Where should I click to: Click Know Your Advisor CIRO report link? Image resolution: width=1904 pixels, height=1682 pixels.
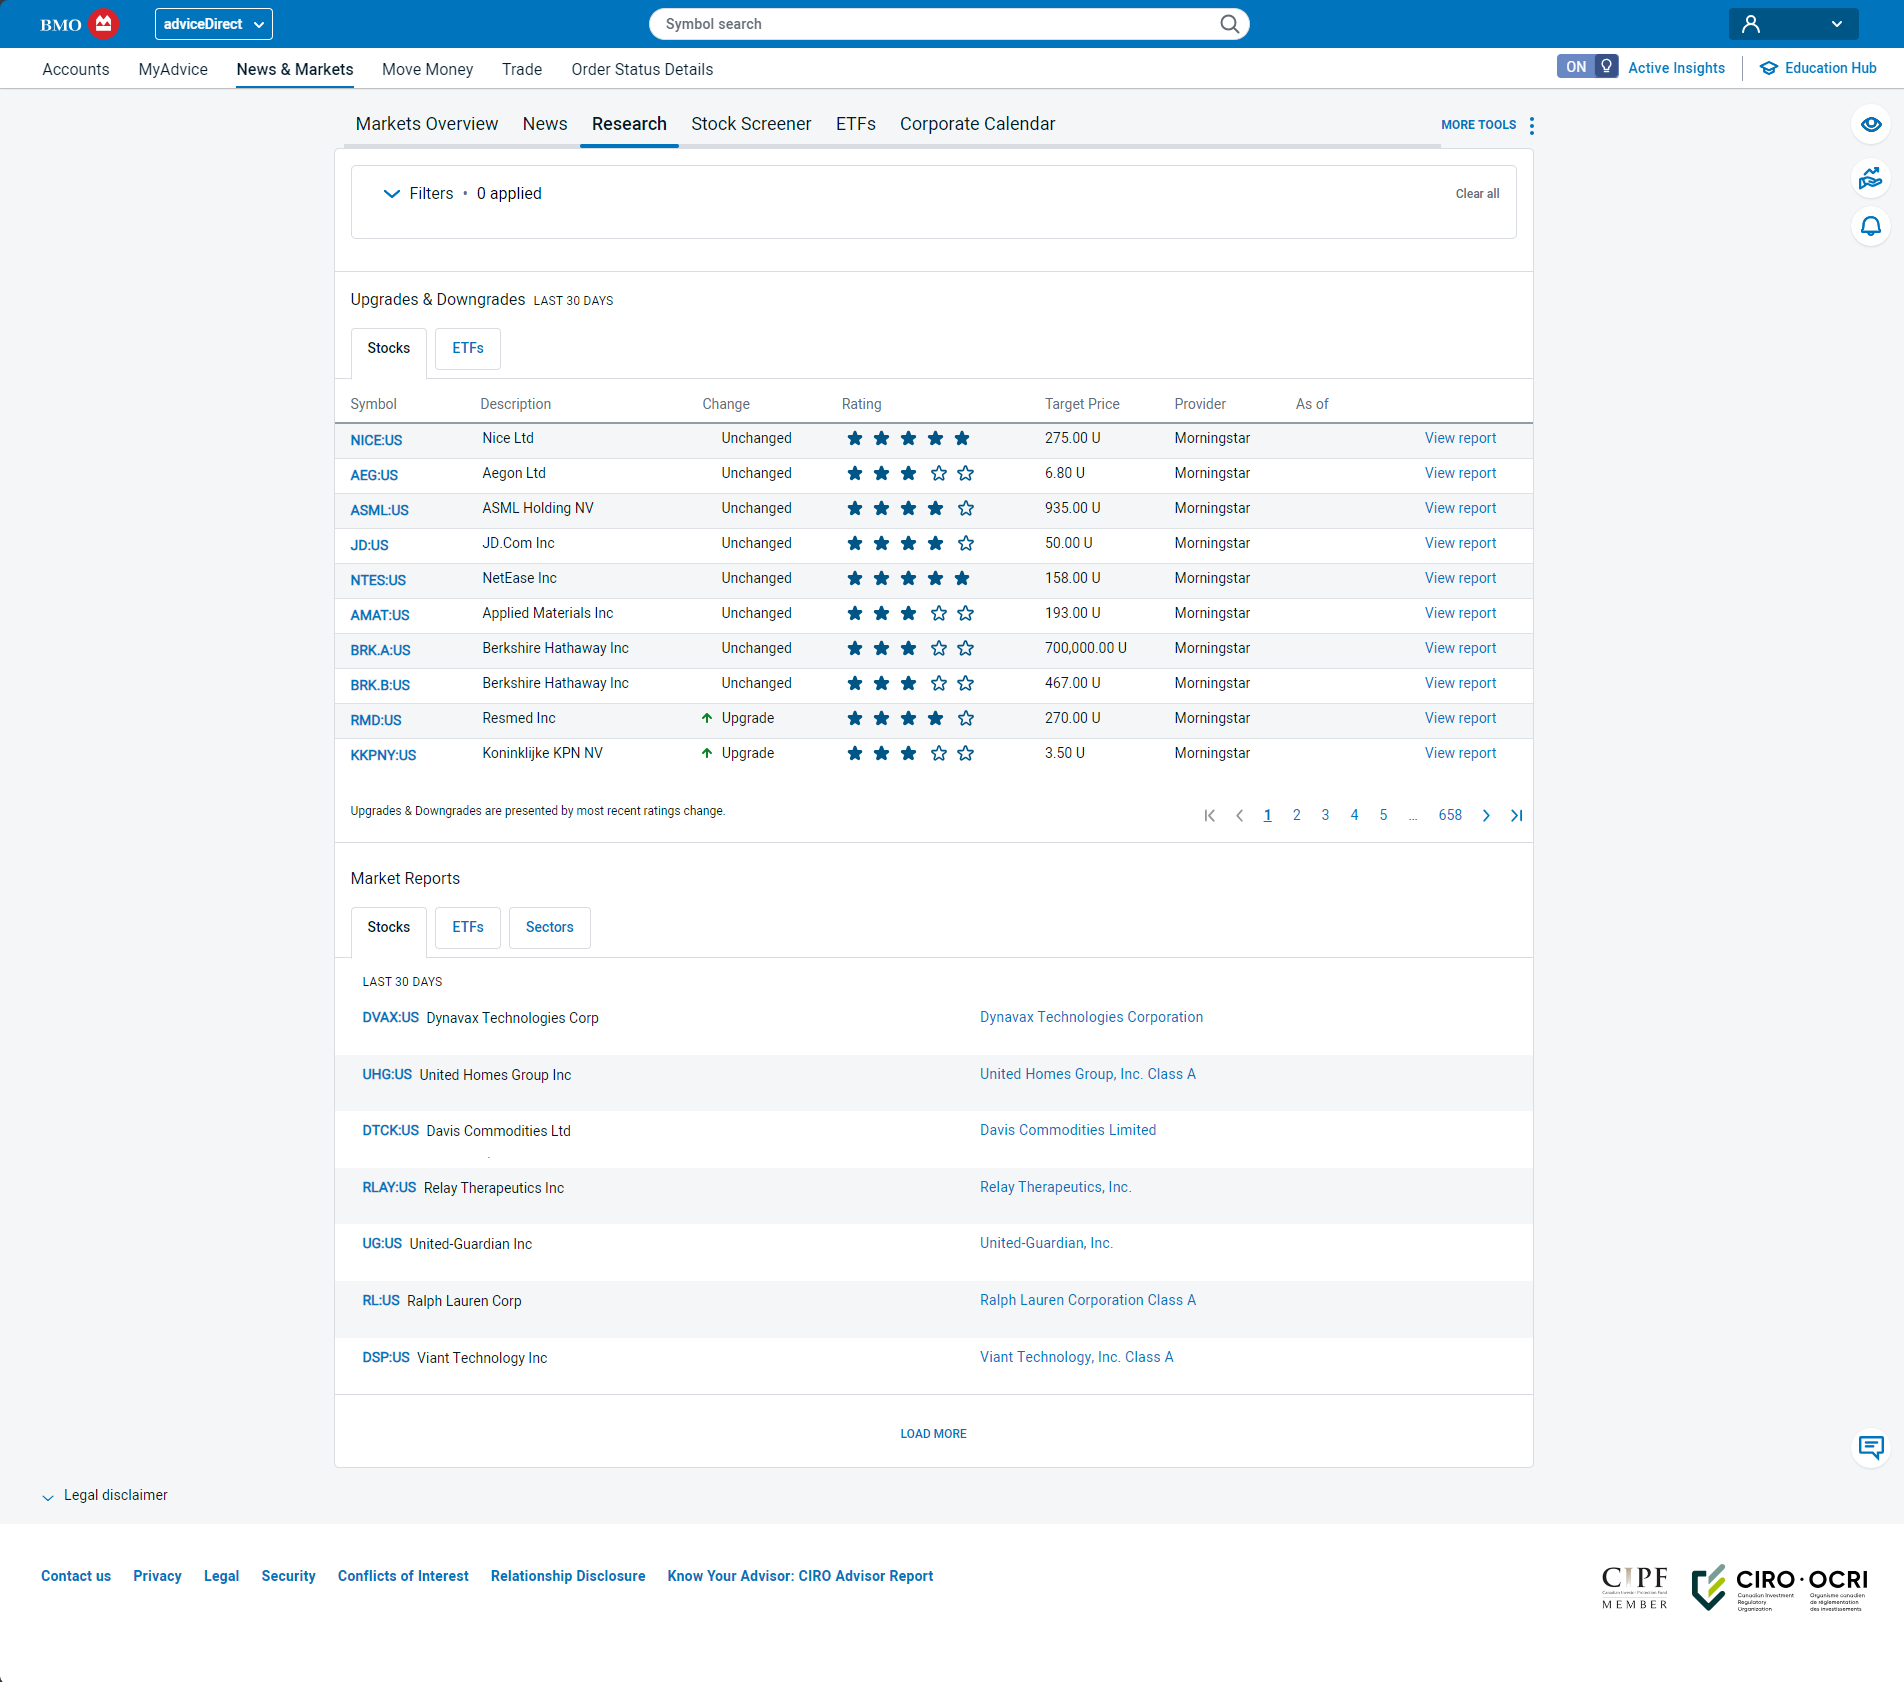pos(800,1576)
